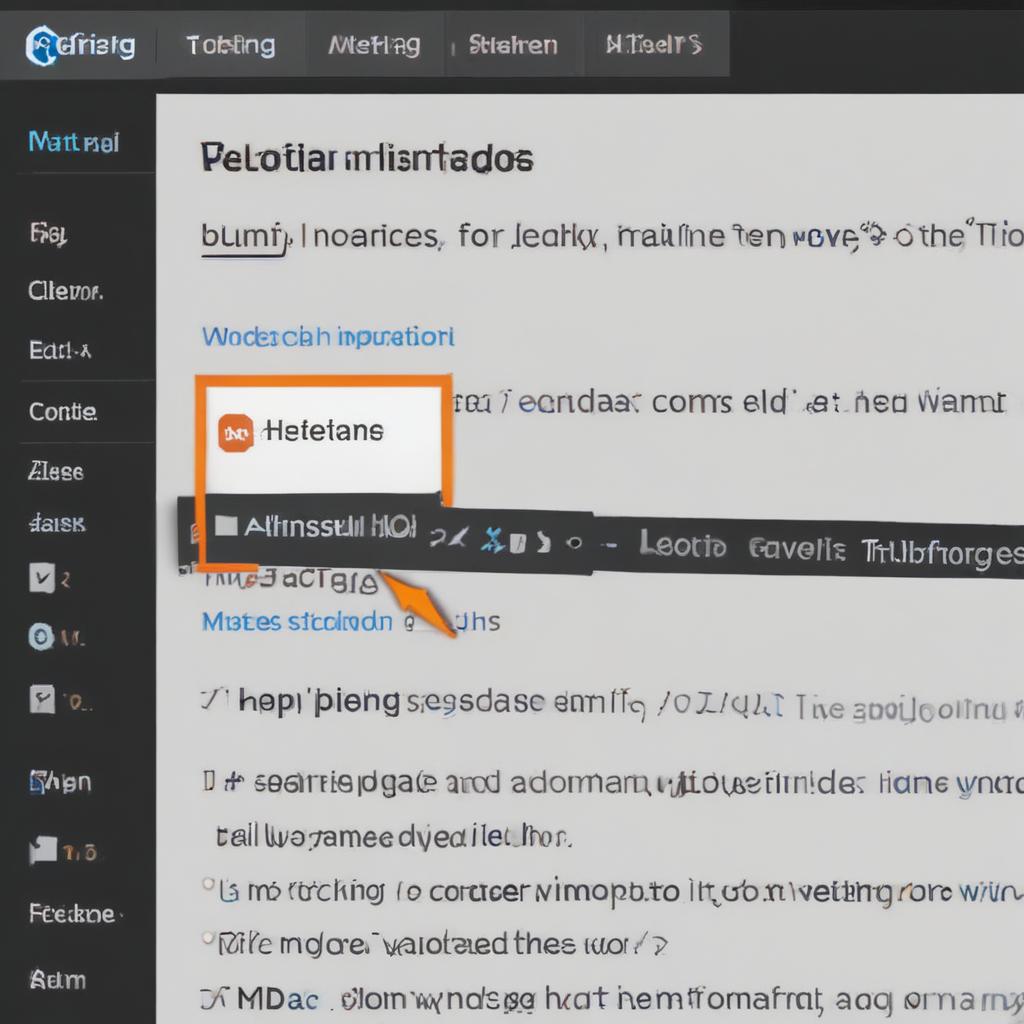Click the blue circle sidebar icon
Viewport: 1024px width, 1024px height.
[41, 636]
